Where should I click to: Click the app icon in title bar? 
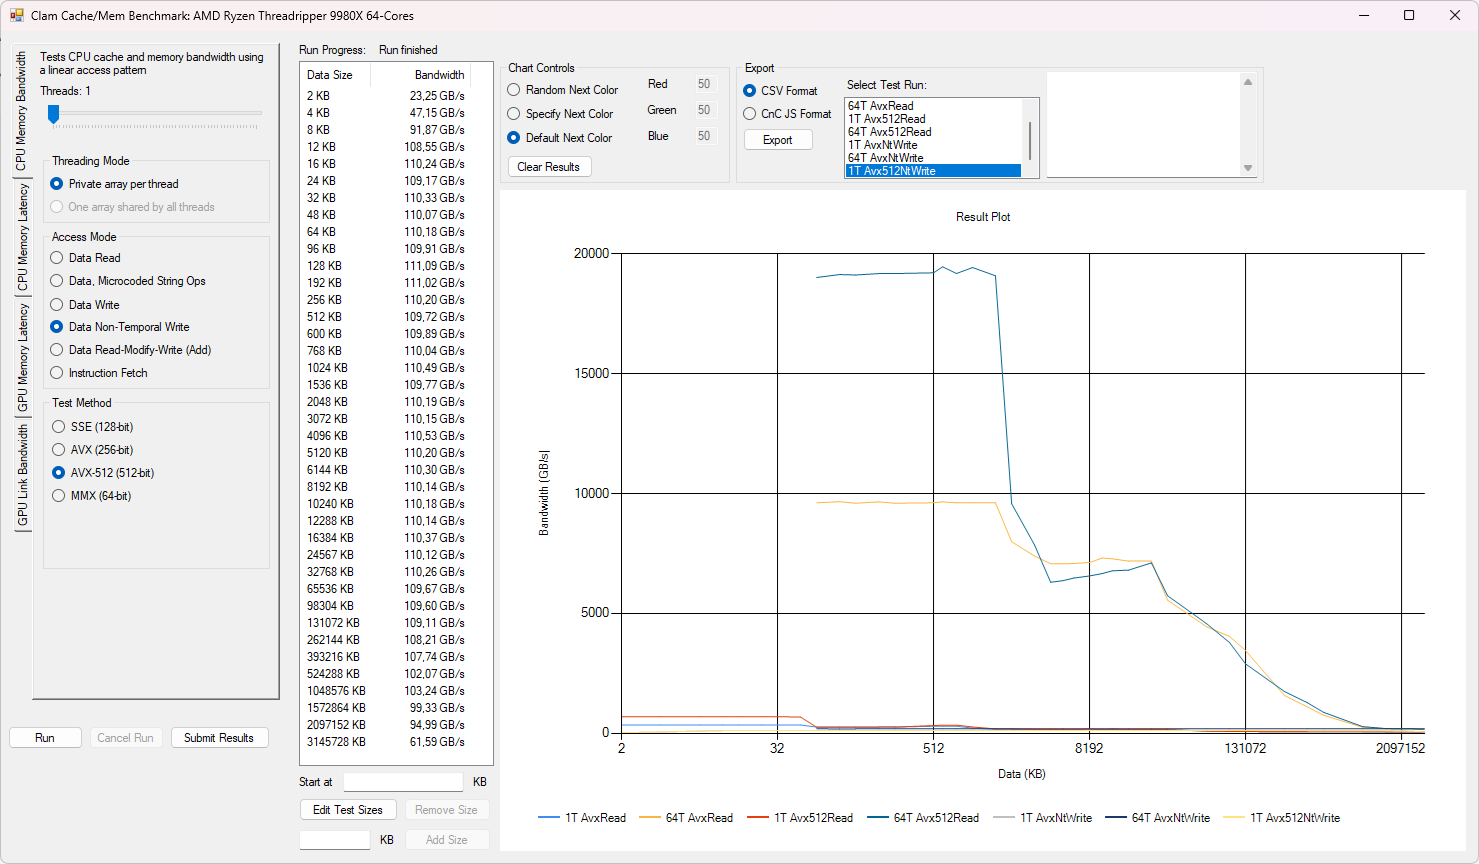(16, 15)
